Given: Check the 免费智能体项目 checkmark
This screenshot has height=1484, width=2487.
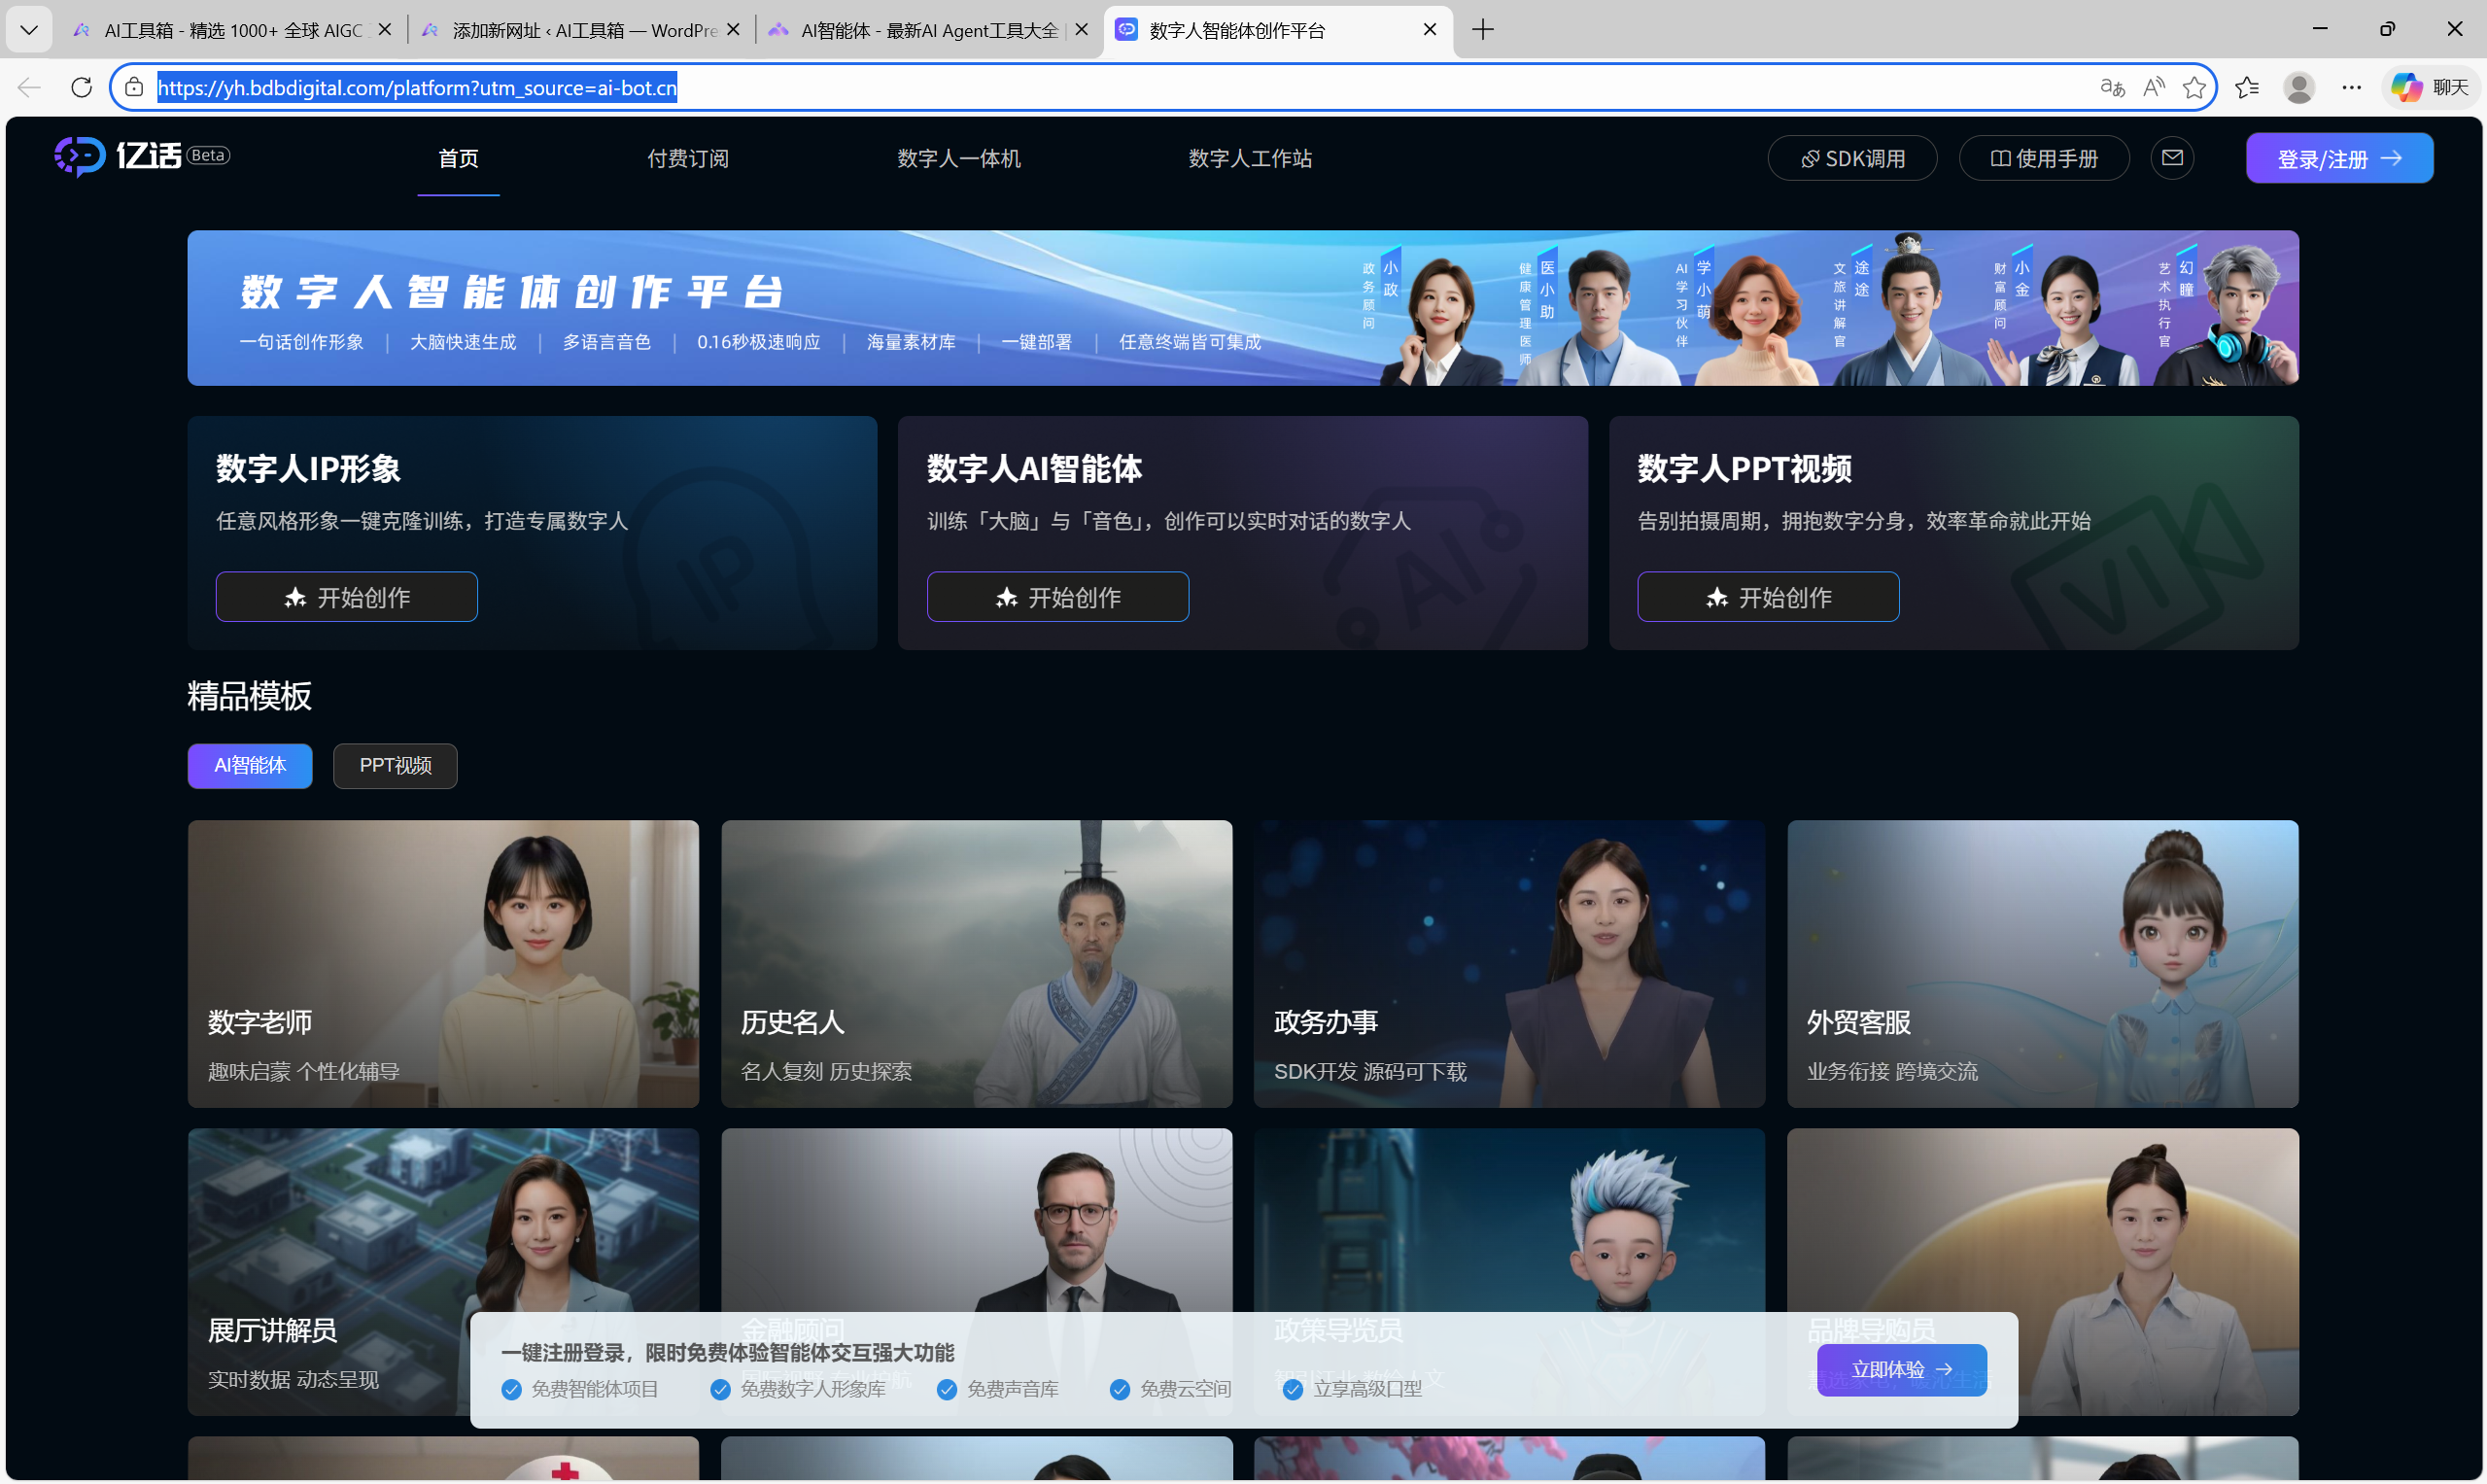Looking at the screenshot, I should click(511, 1389).
